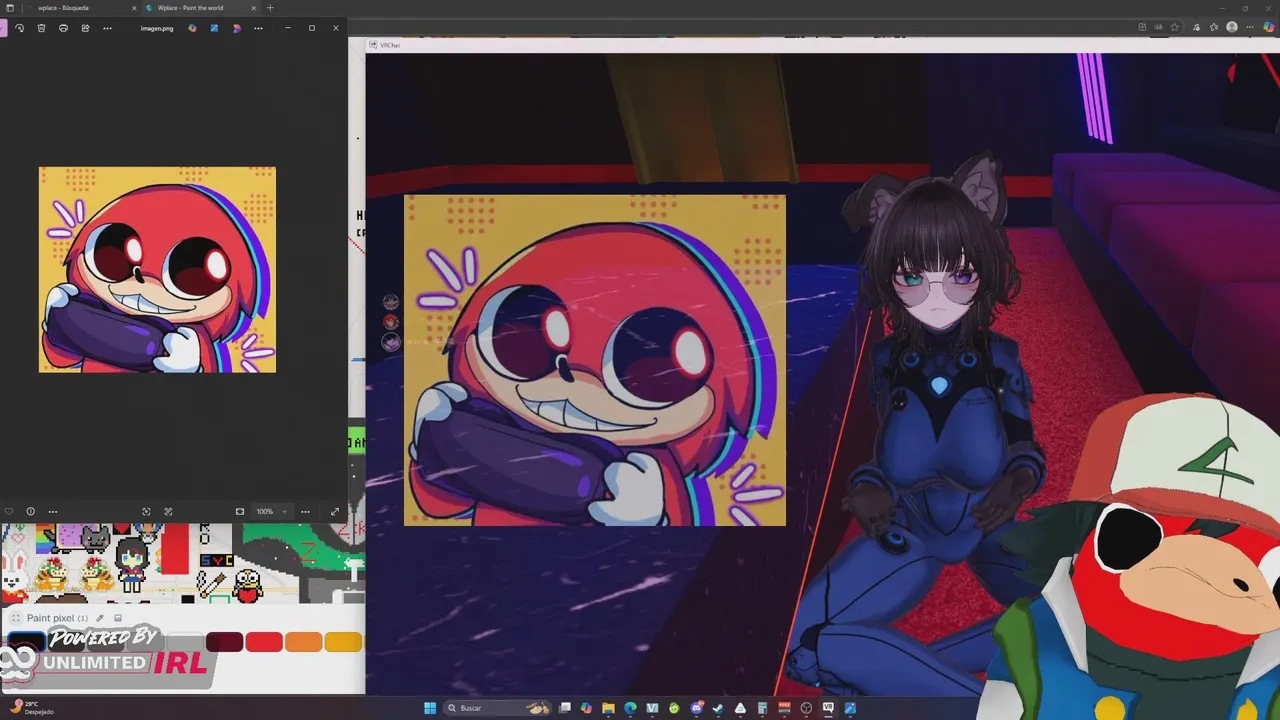Open Discord from taskbar
This screenshot has height=720, width=1280.
(697, 708)
